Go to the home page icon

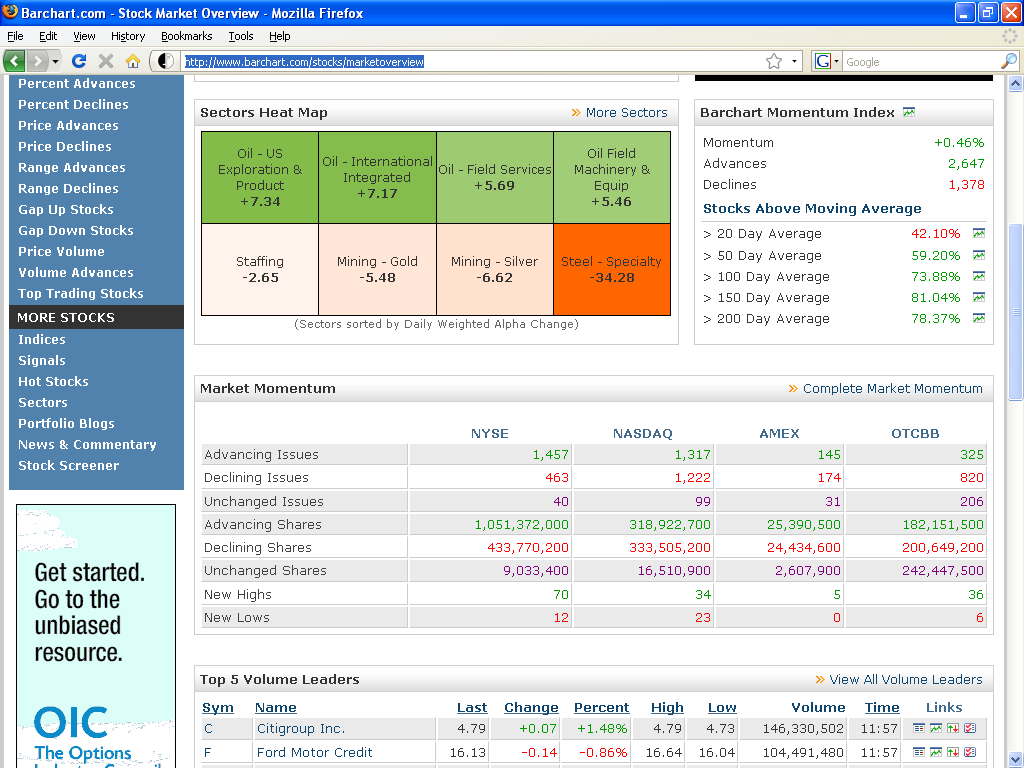click(133, 61)
